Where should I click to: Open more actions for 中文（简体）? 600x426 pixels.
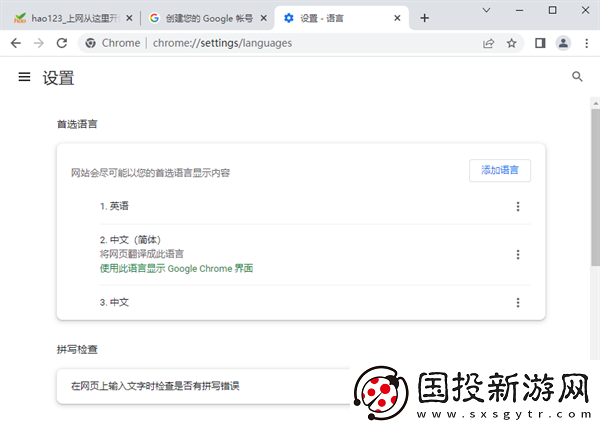point(518,255)
